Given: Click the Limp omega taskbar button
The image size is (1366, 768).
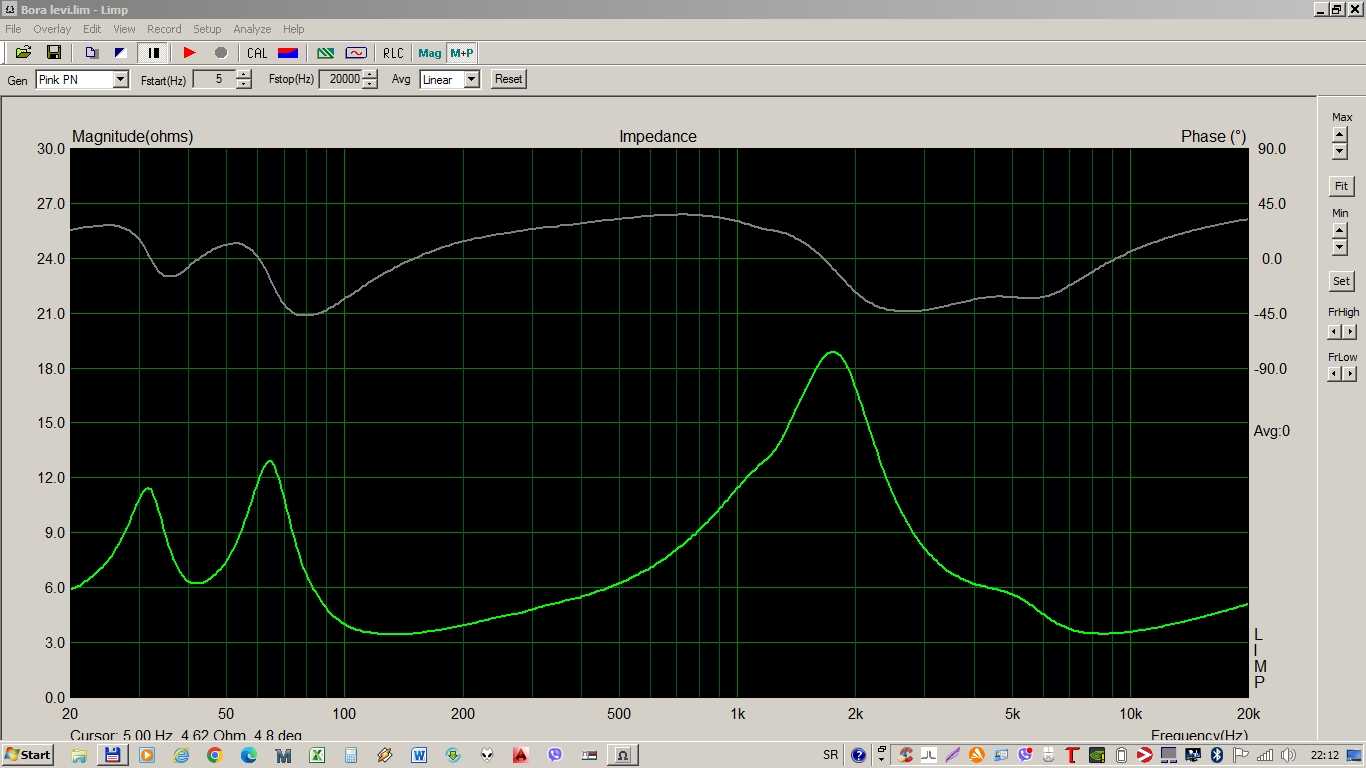Looking at the screenshot, I should pyautogui.click(x=622, y=755).
